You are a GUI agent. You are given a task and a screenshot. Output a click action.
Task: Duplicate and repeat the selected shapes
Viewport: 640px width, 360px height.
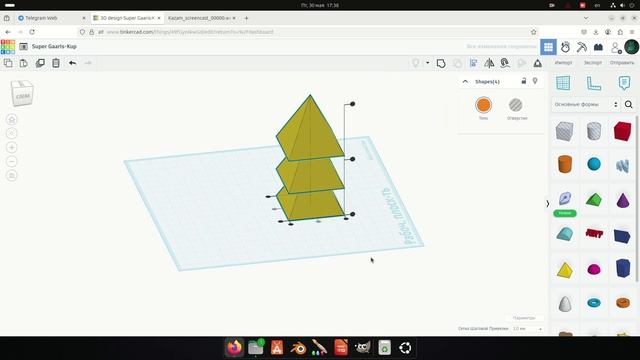[x=40, y=63]
